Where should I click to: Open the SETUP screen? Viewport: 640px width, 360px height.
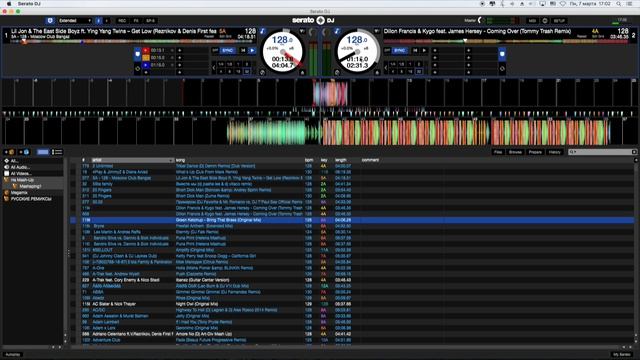(559, 21)
